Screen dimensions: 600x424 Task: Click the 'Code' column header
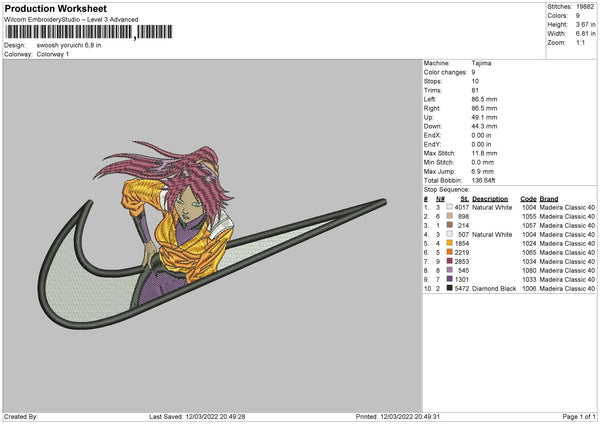pos(528,199)
